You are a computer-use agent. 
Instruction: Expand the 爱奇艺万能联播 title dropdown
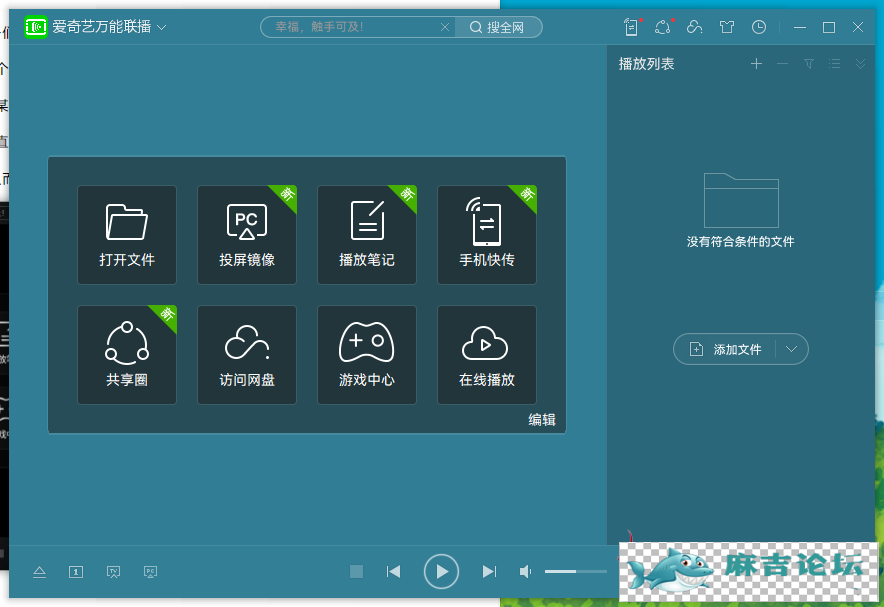[x=162, y=27]
